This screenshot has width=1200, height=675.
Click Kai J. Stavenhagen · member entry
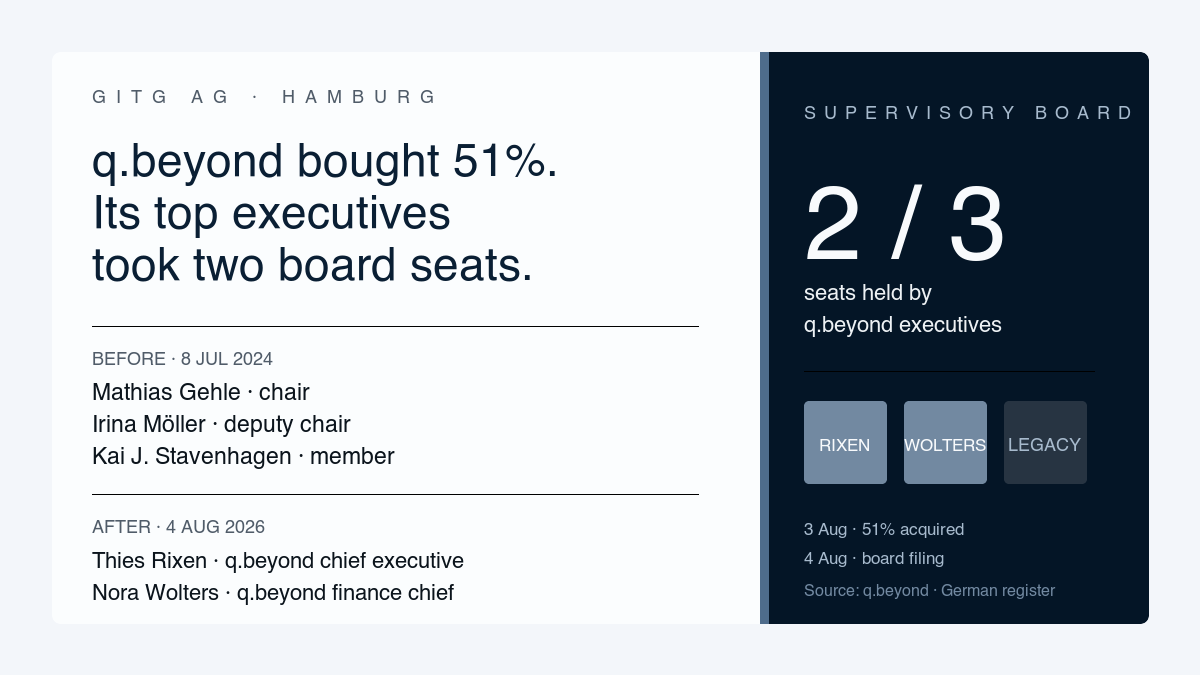[x=243, y=456]
